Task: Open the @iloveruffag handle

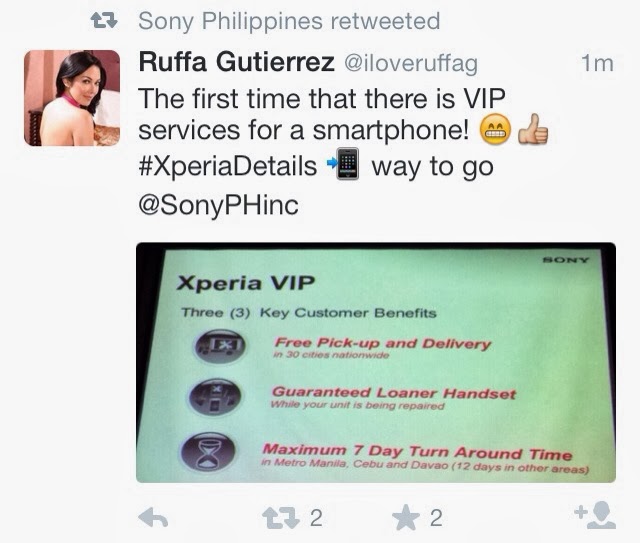Action: tap(411, 64)
